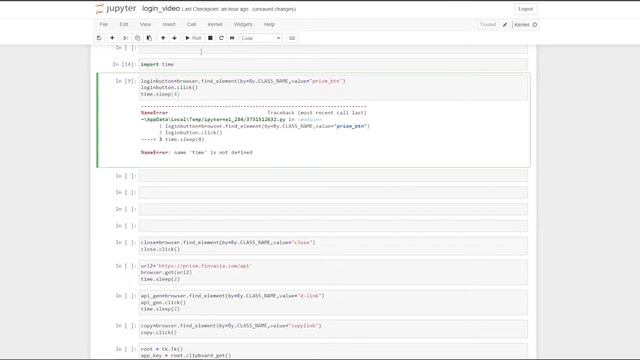
Task: Open the View menu
Action: click(x=145, y=24)
